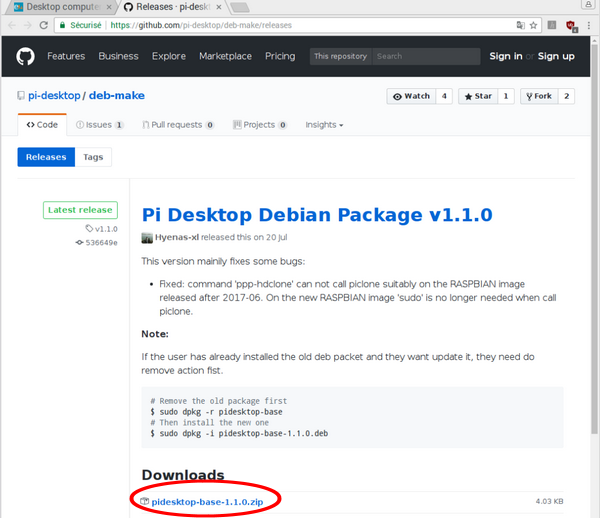Click the Downloads heading

(183, 475)
